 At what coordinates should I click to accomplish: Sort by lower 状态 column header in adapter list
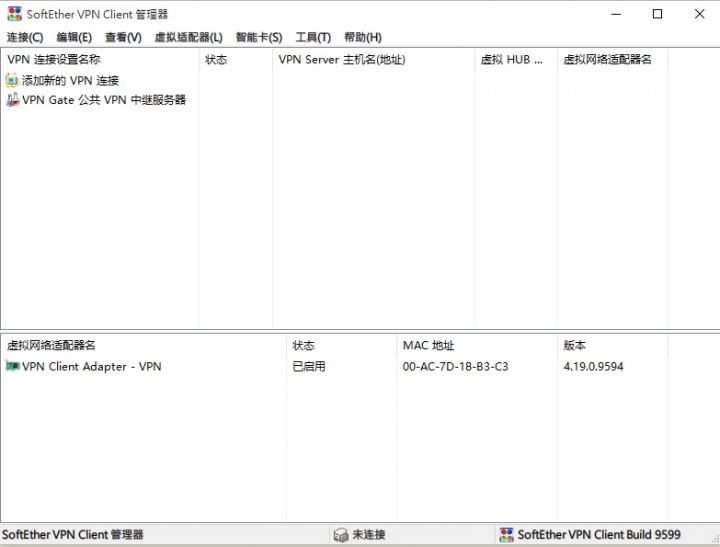coord(342,345)
